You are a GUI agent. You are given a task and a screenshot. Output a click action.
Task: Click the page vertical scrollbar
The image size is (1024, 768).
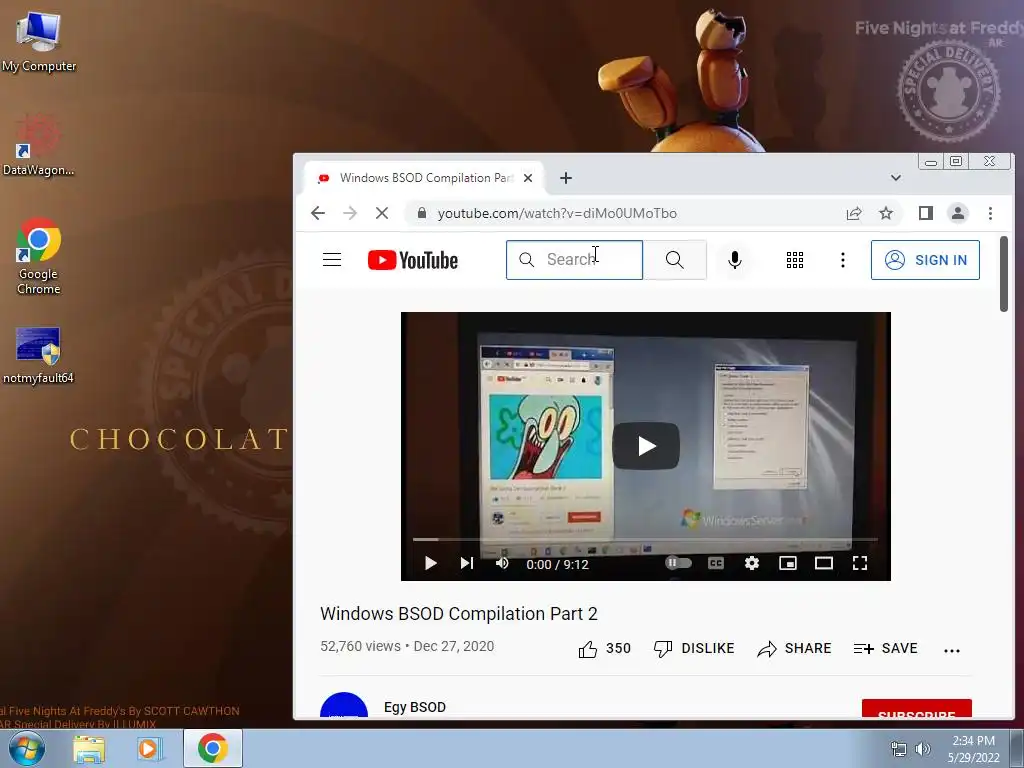click(1004, 274)
